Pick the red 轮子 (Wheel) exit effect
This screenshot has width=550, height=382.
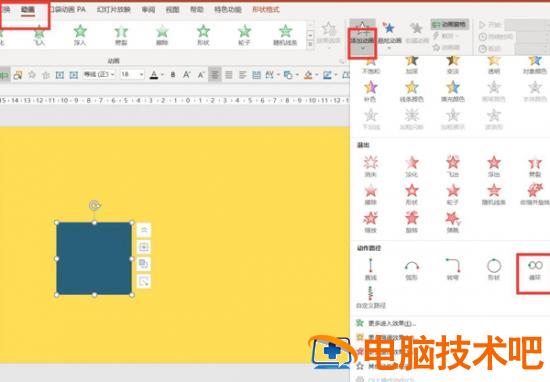(x=453, y=194)
